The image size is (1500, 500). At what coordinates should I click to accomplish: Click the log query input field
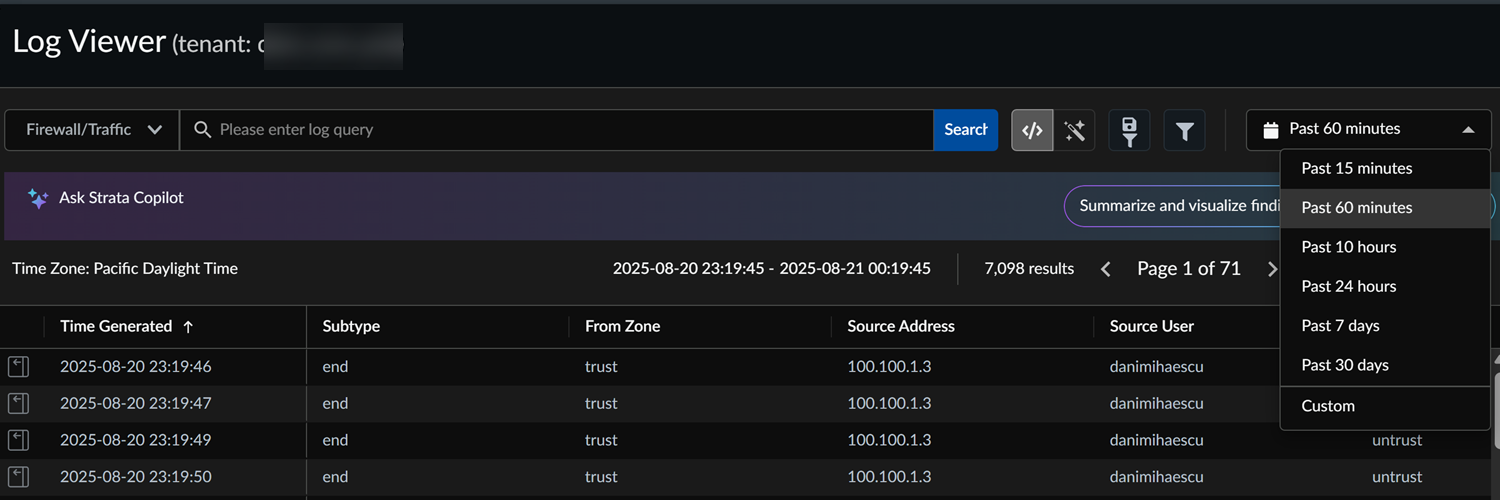tap(560, 130)
